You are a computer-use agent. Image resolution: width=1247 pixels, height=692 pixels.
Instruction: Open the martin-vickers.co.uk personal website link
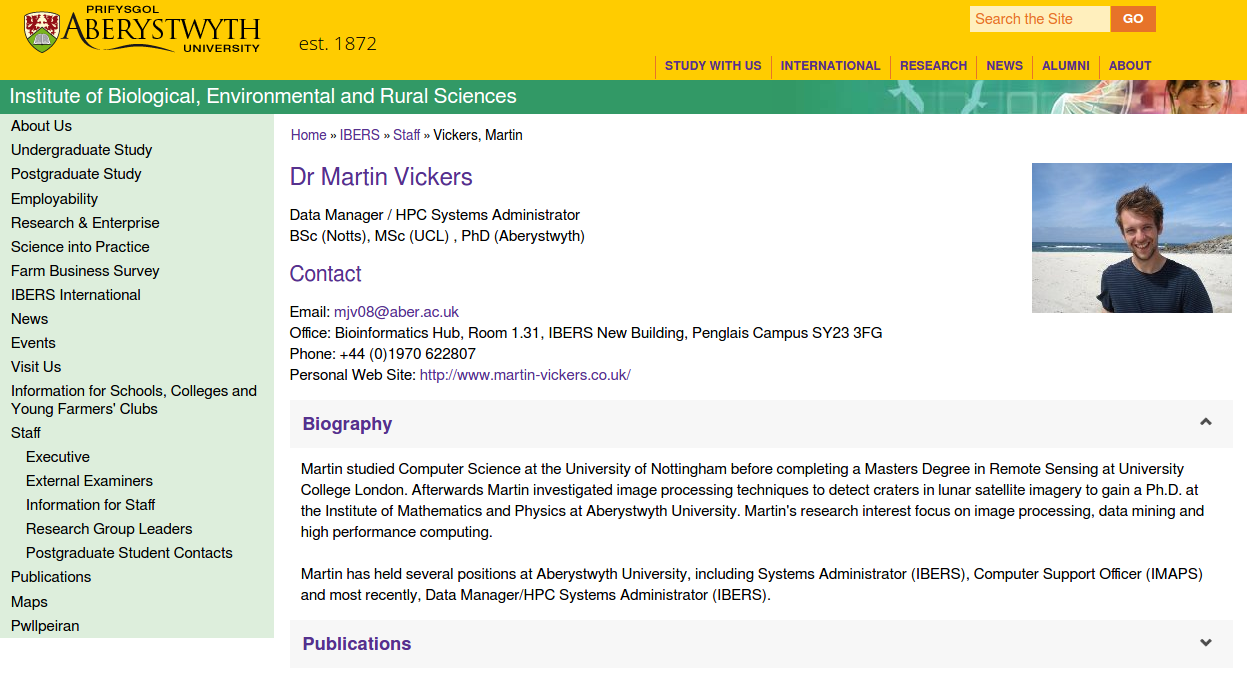[x=525, y=375]
